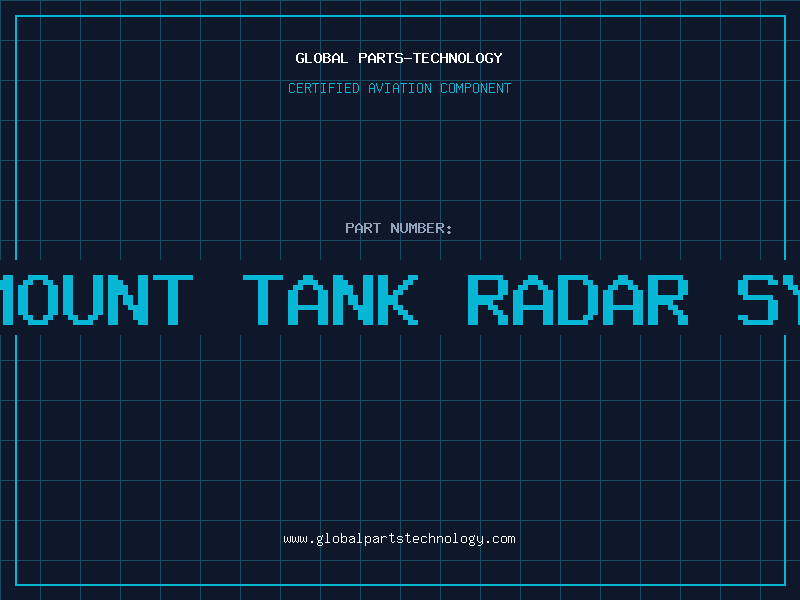
Task: Click the large RADAR word
Action: click(578, 299)
